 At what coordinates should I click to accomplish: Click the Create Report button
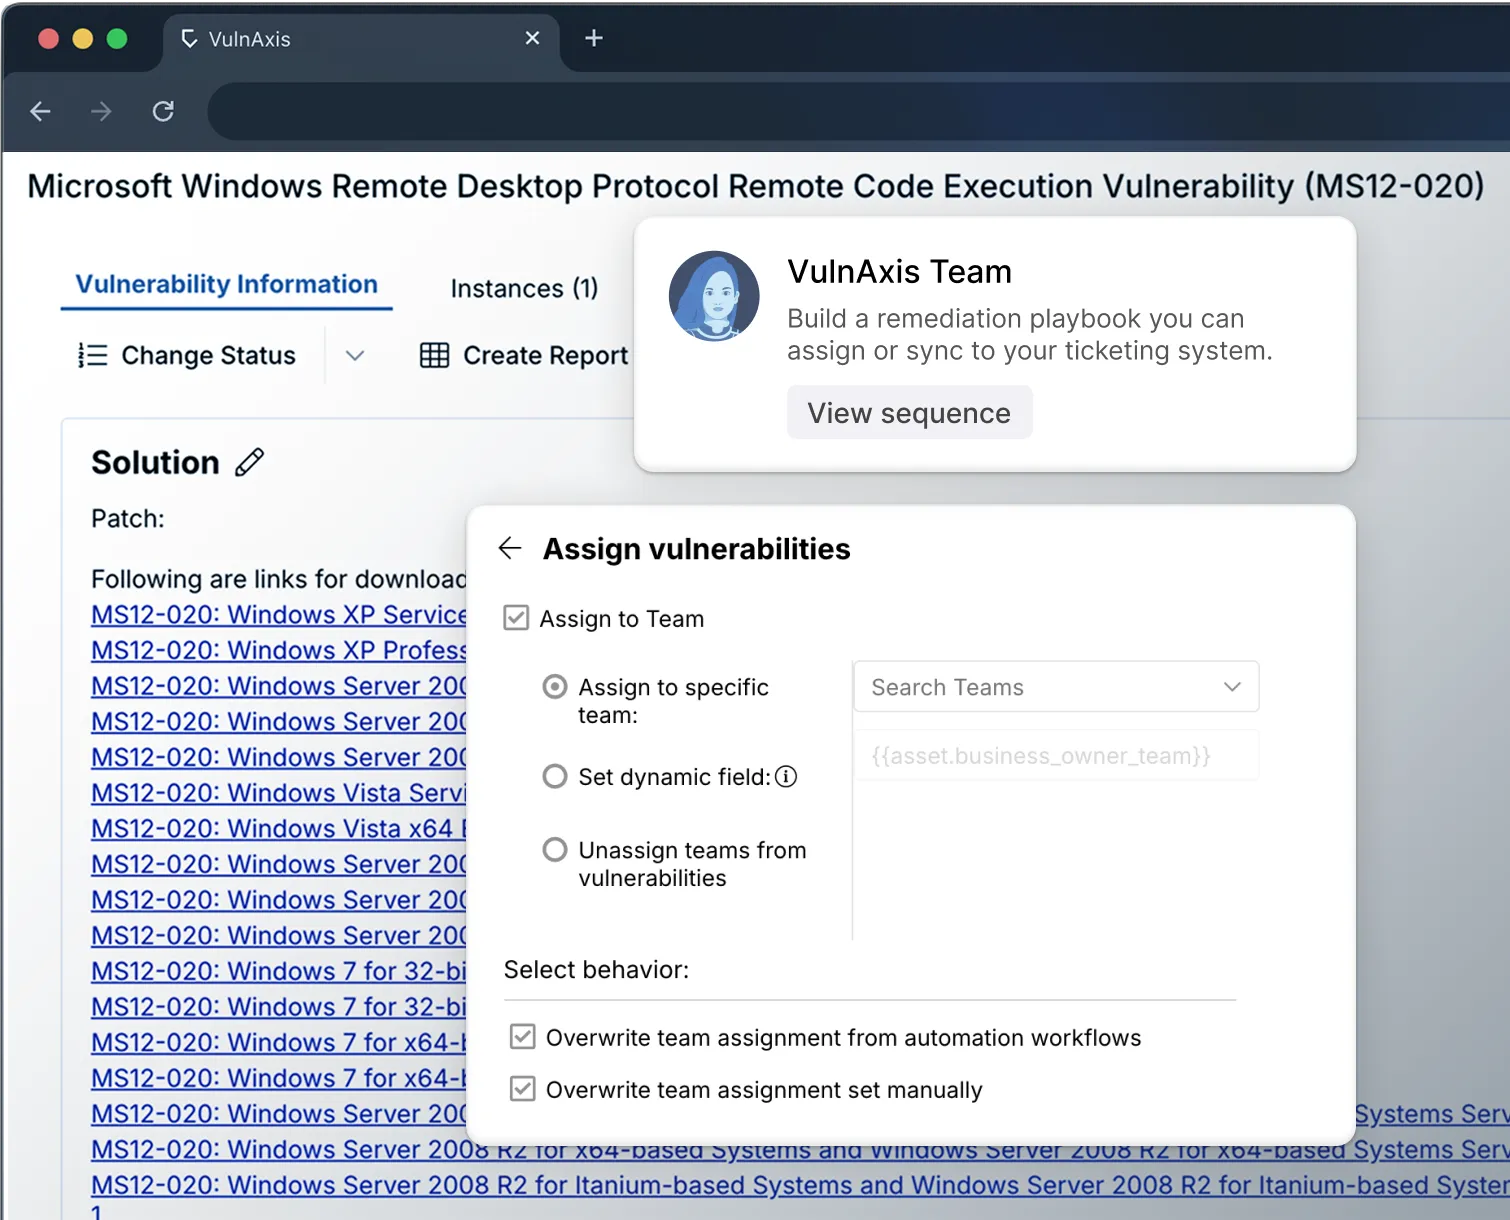click(x=524, y=355)
